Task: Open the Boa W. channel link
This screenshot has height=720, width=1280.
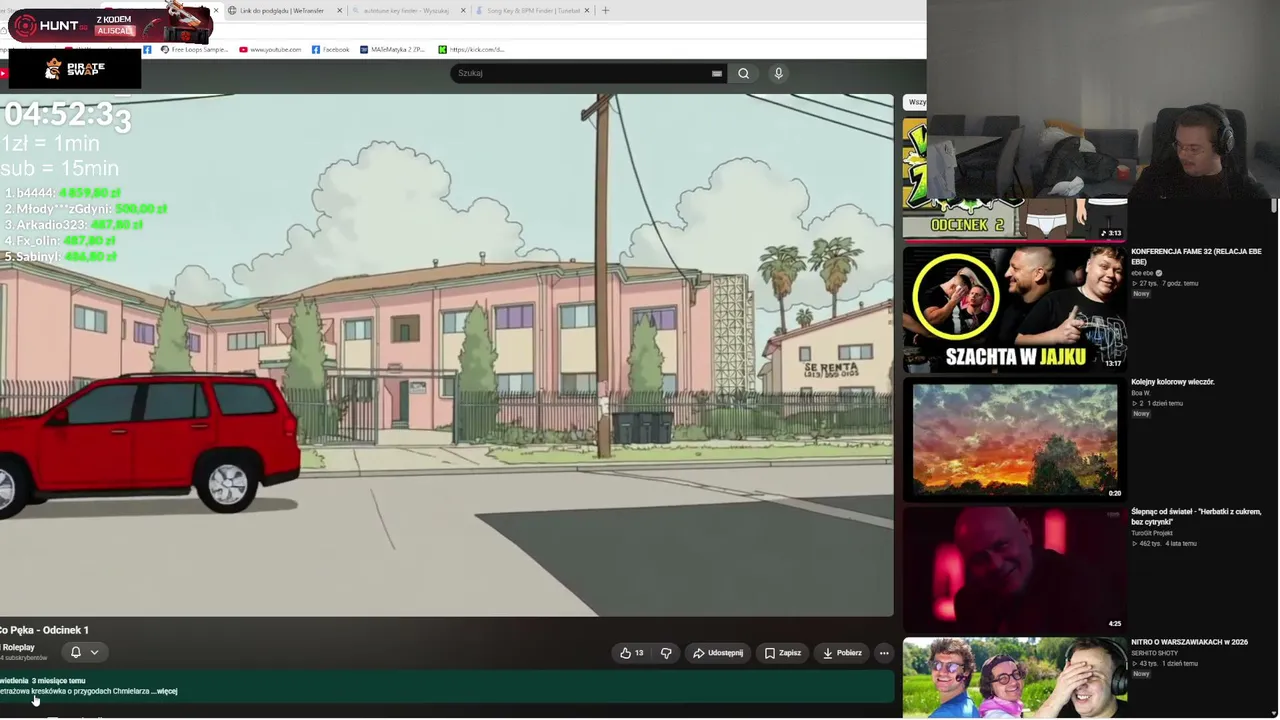Action: pos(1142,393)
